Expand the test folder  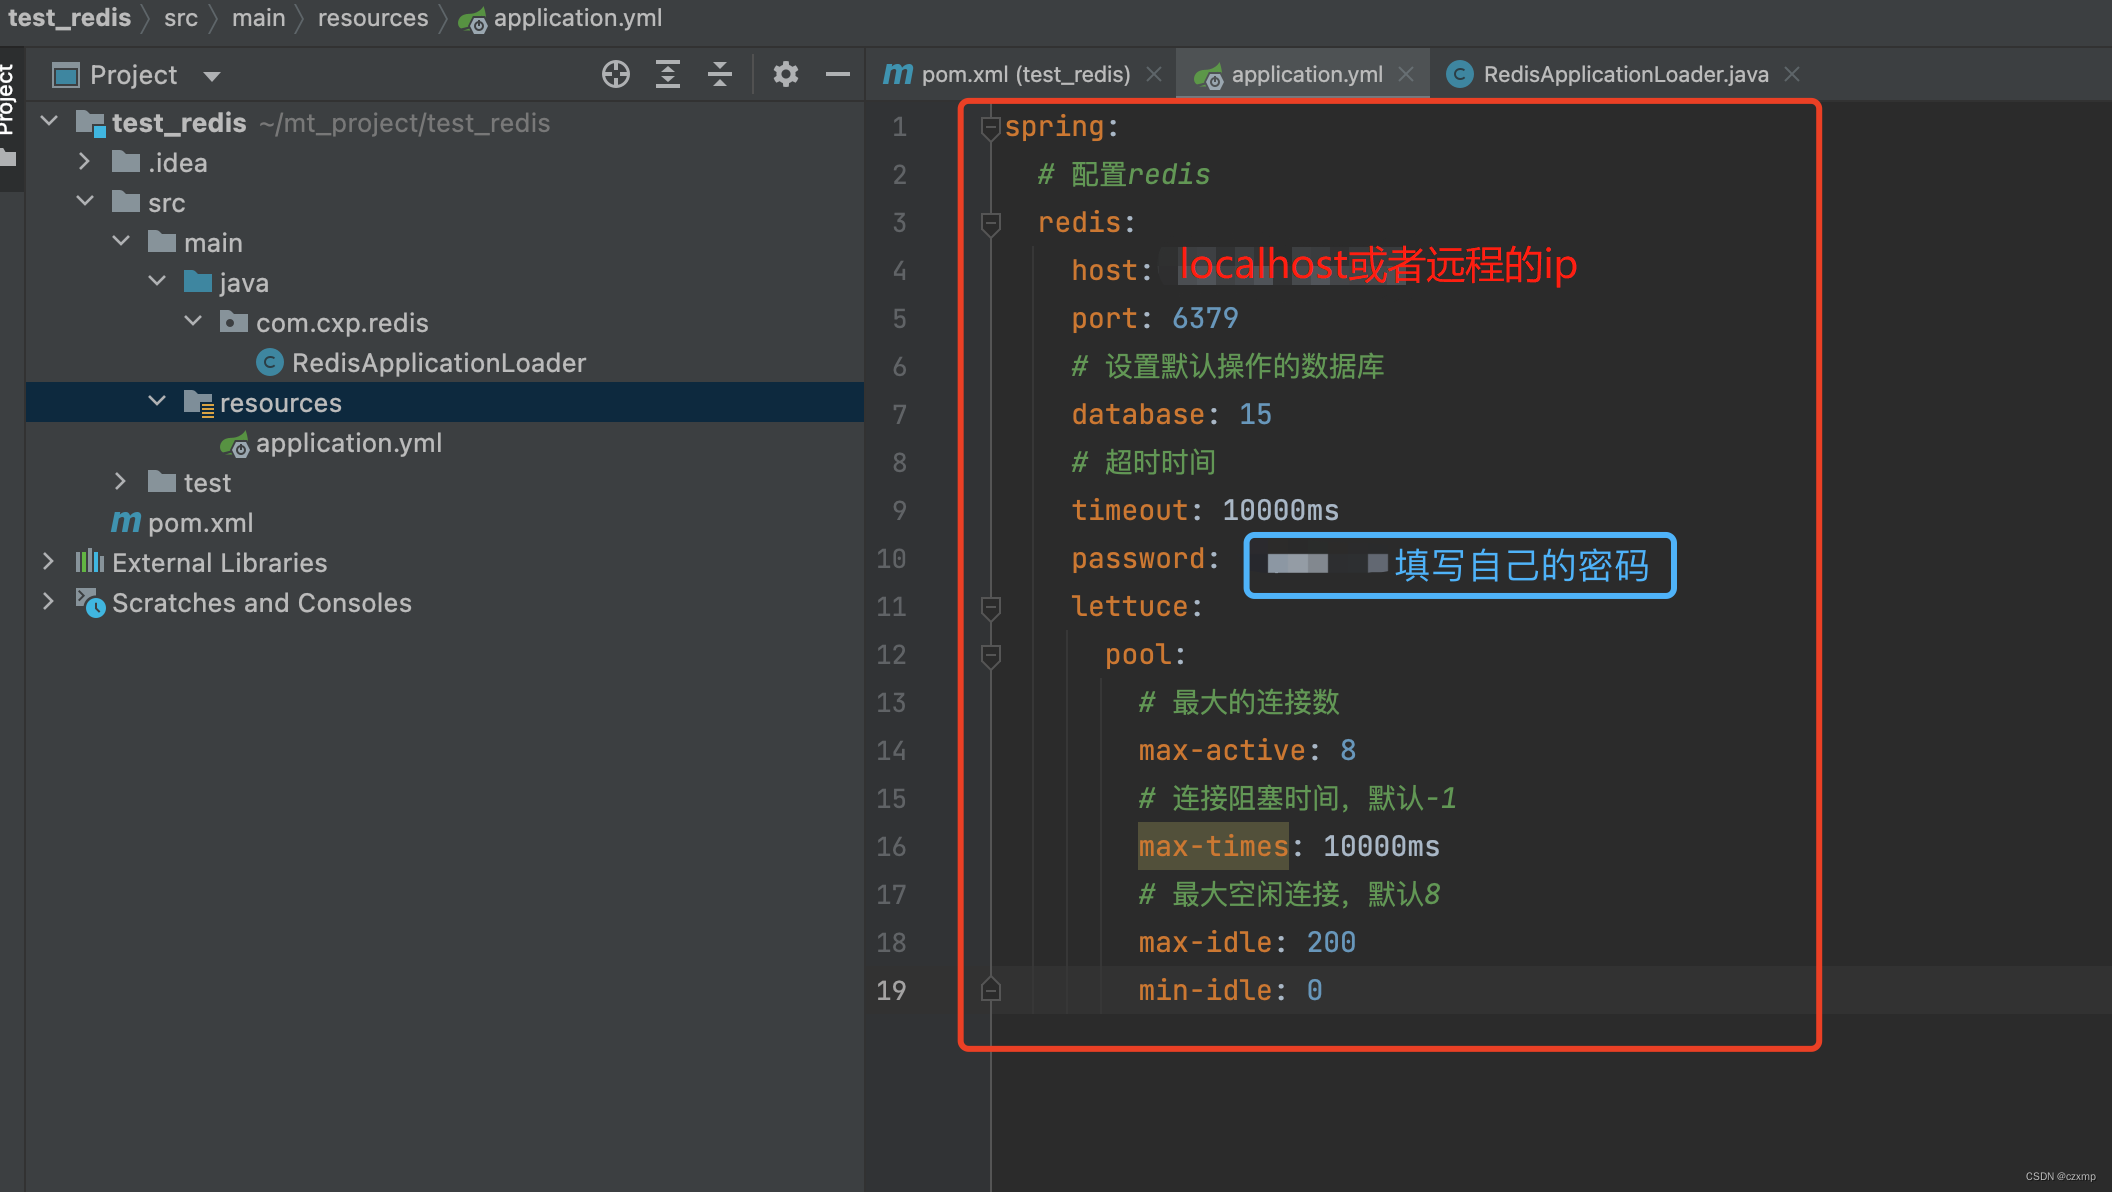pyautogui.click(x=121, y=482)
